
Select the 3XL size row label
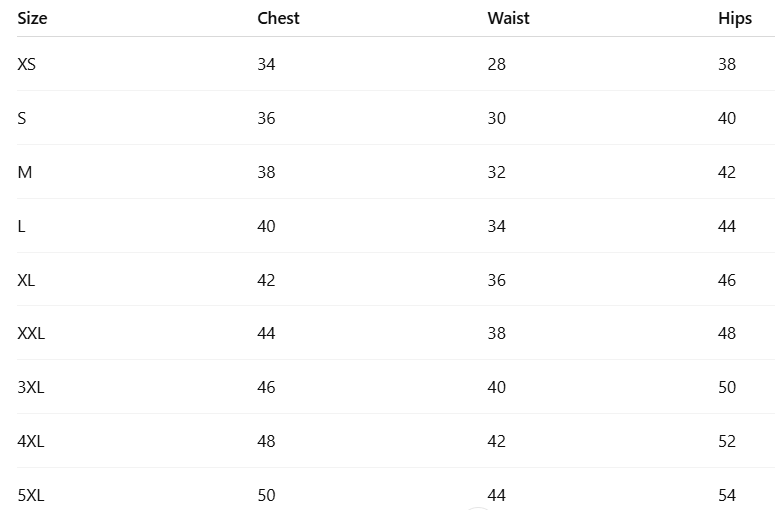pos(31,387)
